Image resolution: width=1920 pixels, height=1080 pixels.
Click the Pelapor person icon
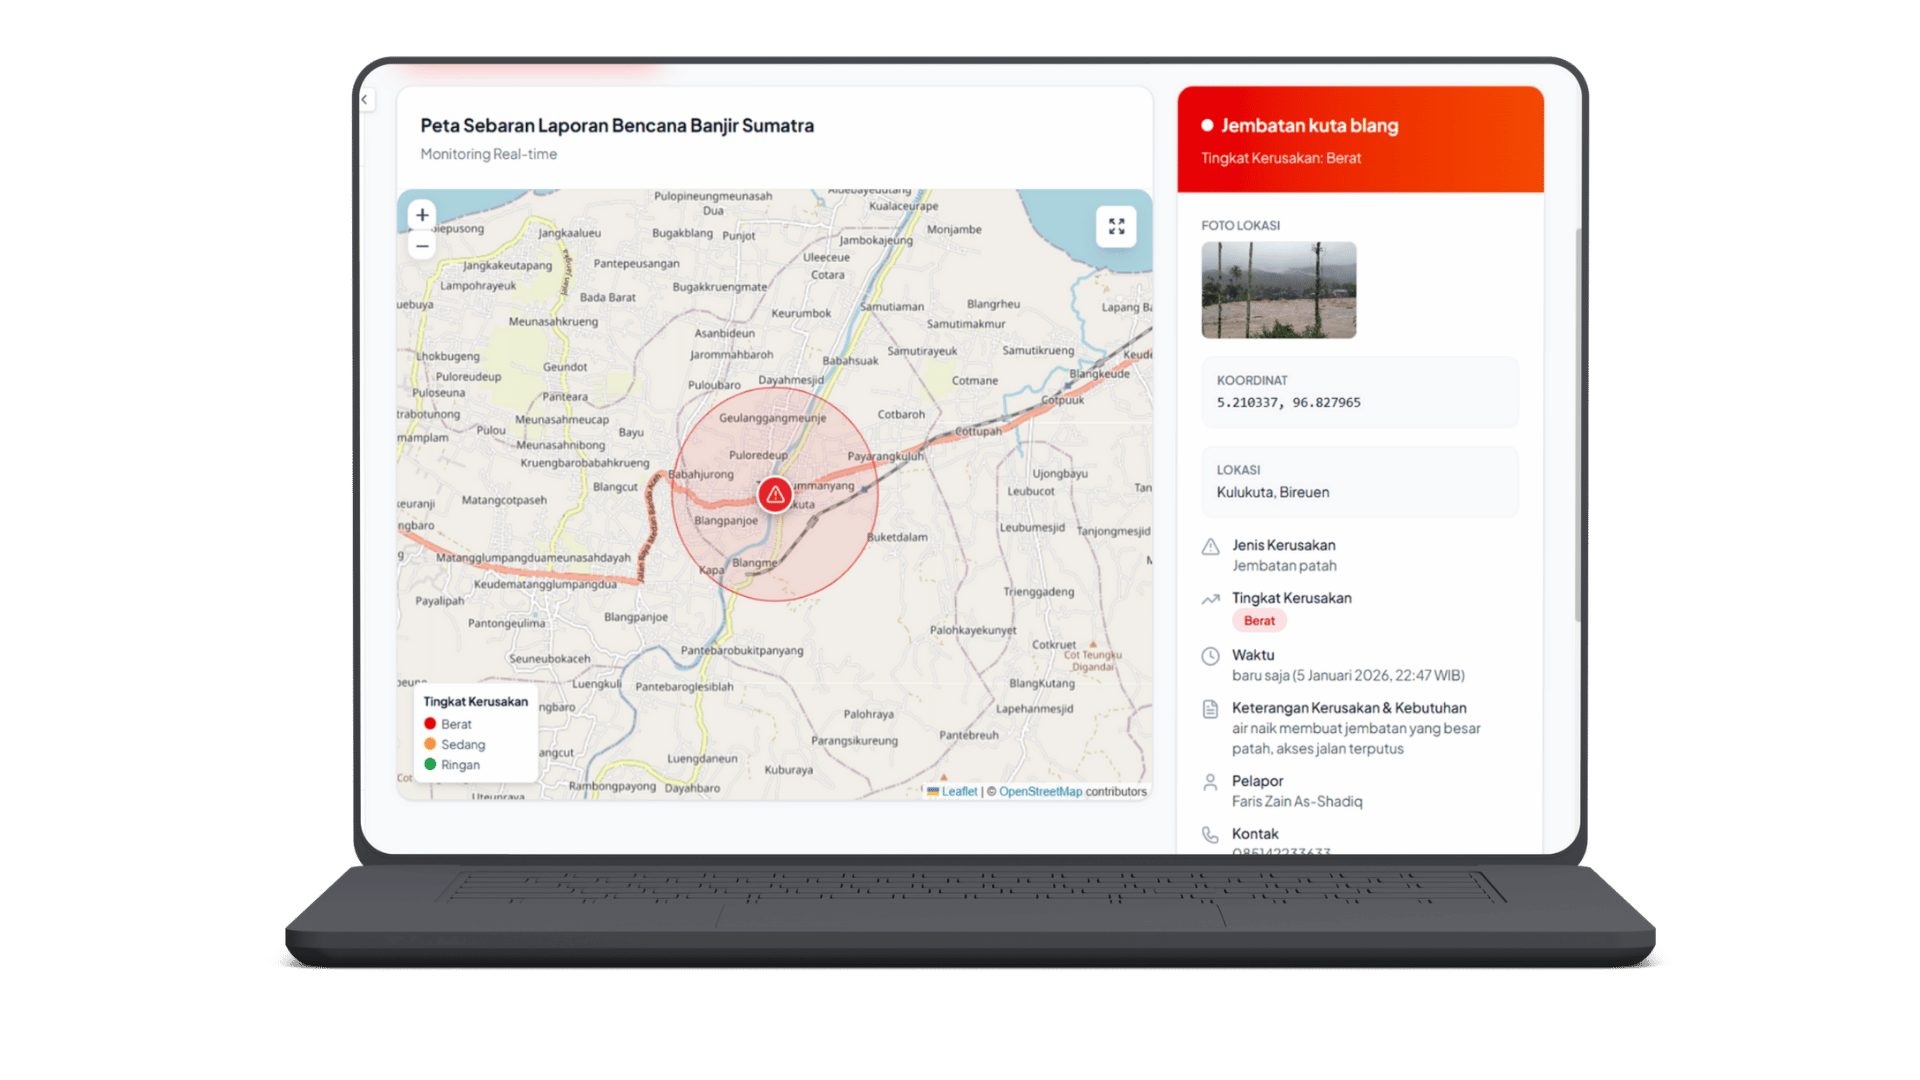1211,782
